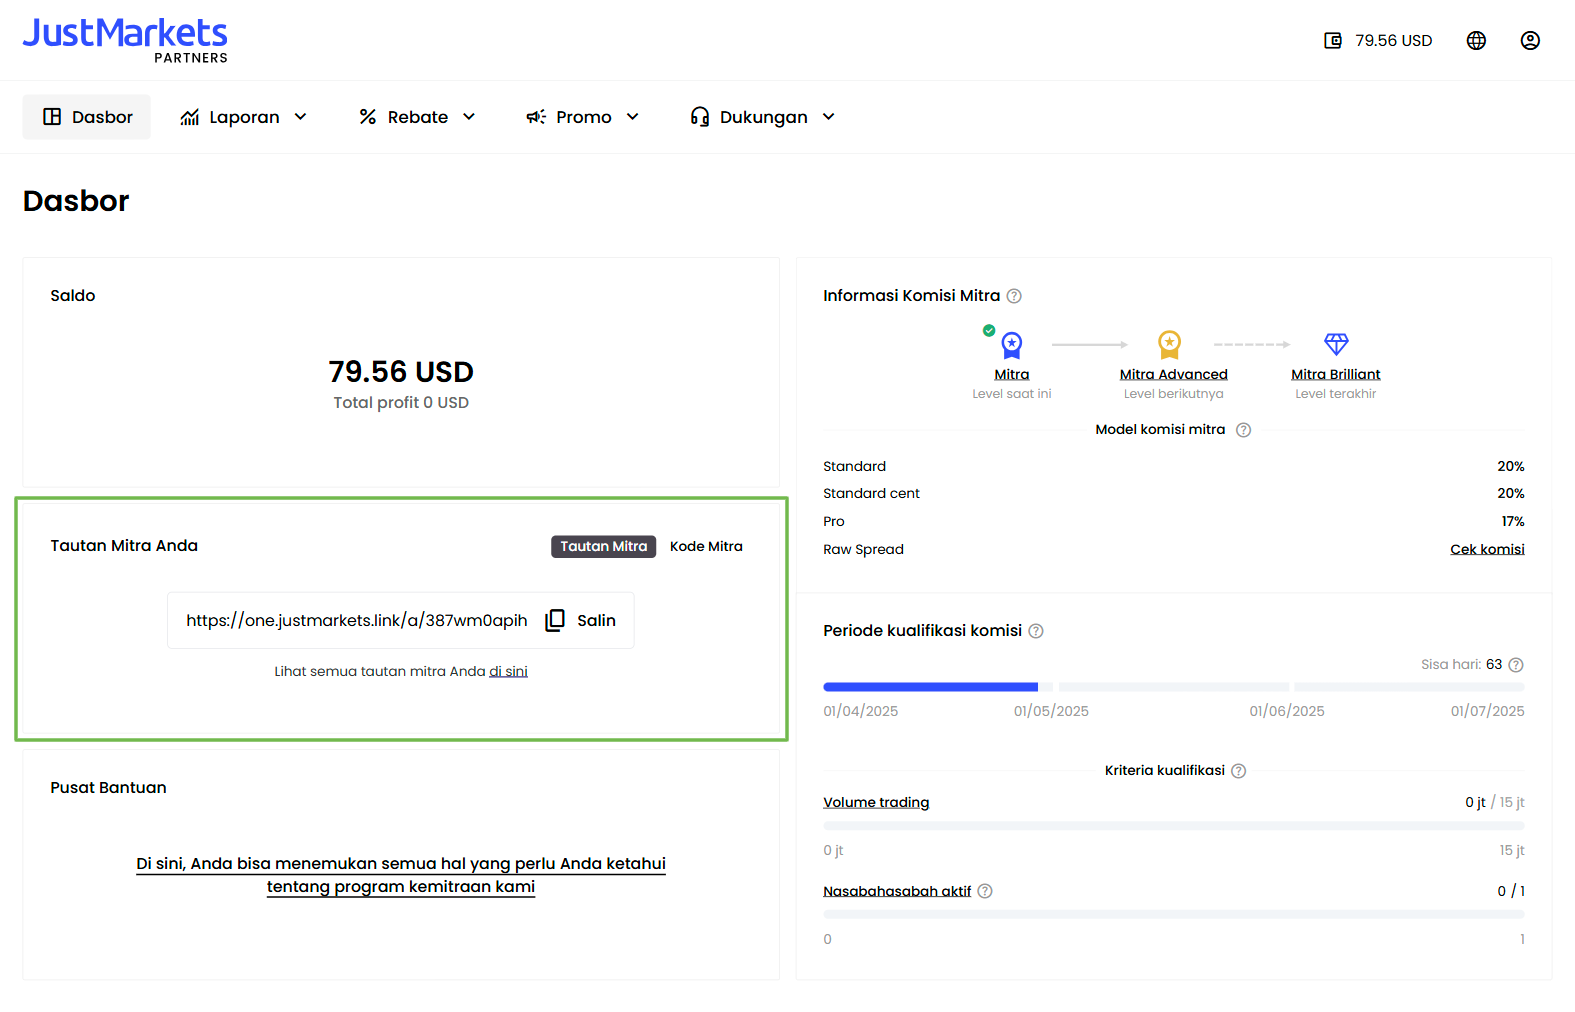Click the Promo megaphone icon

(536, 117)
